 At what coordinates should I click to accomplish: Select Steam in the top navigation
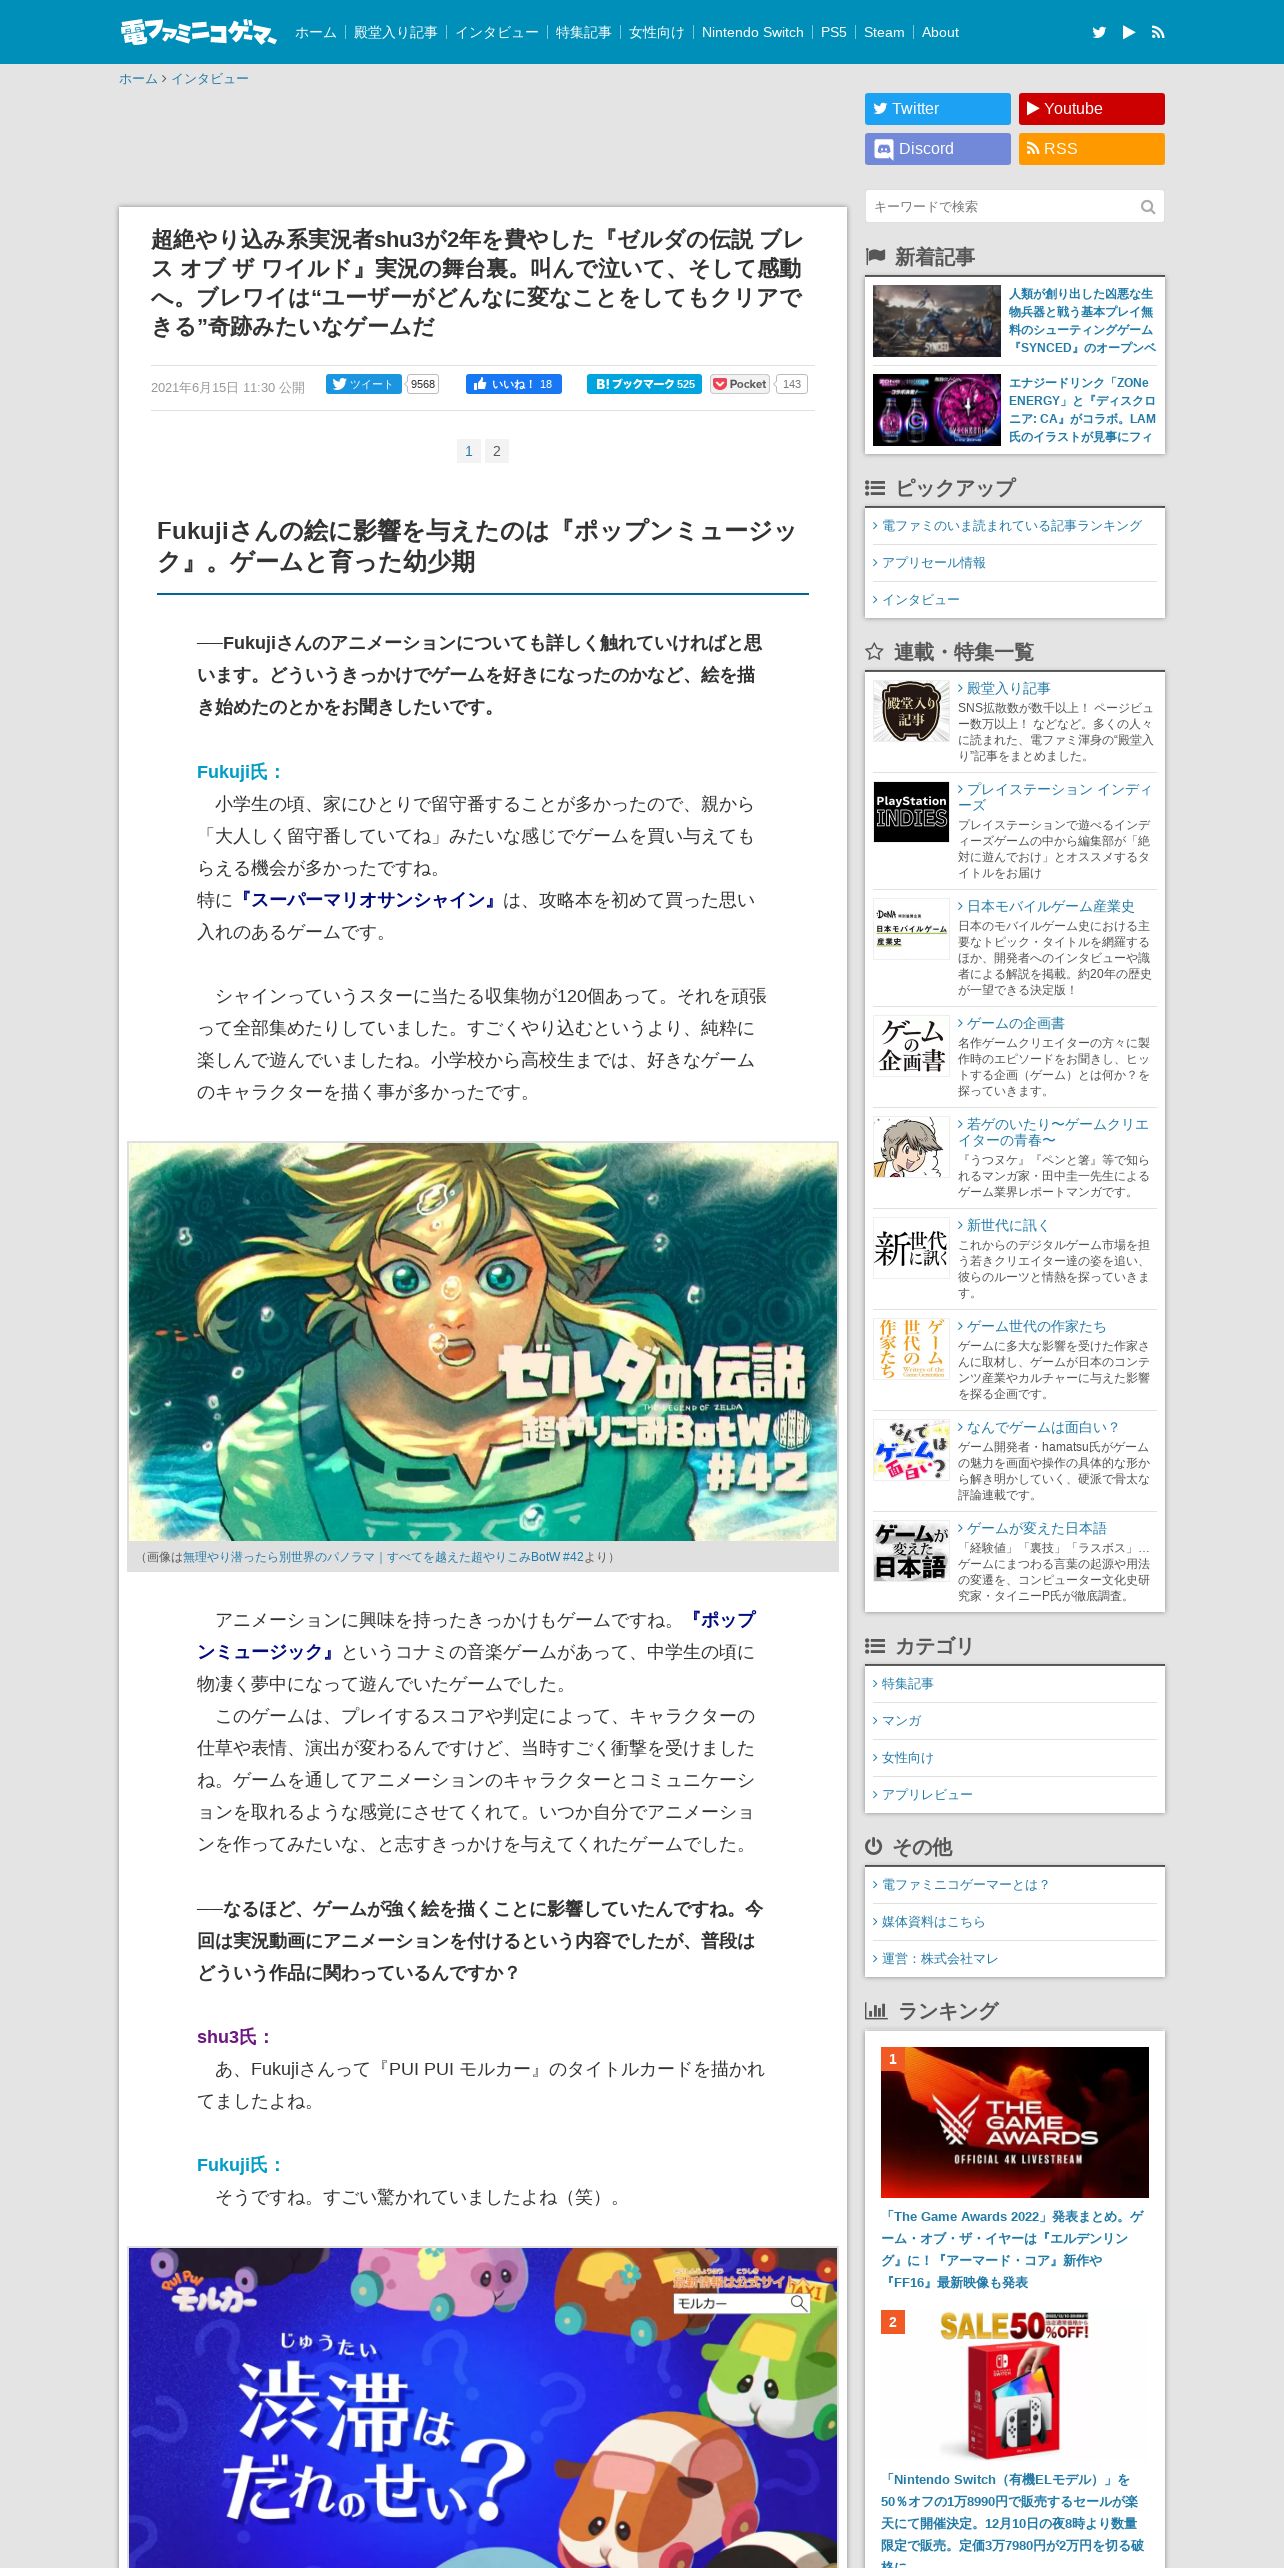(x=884, y=32)
